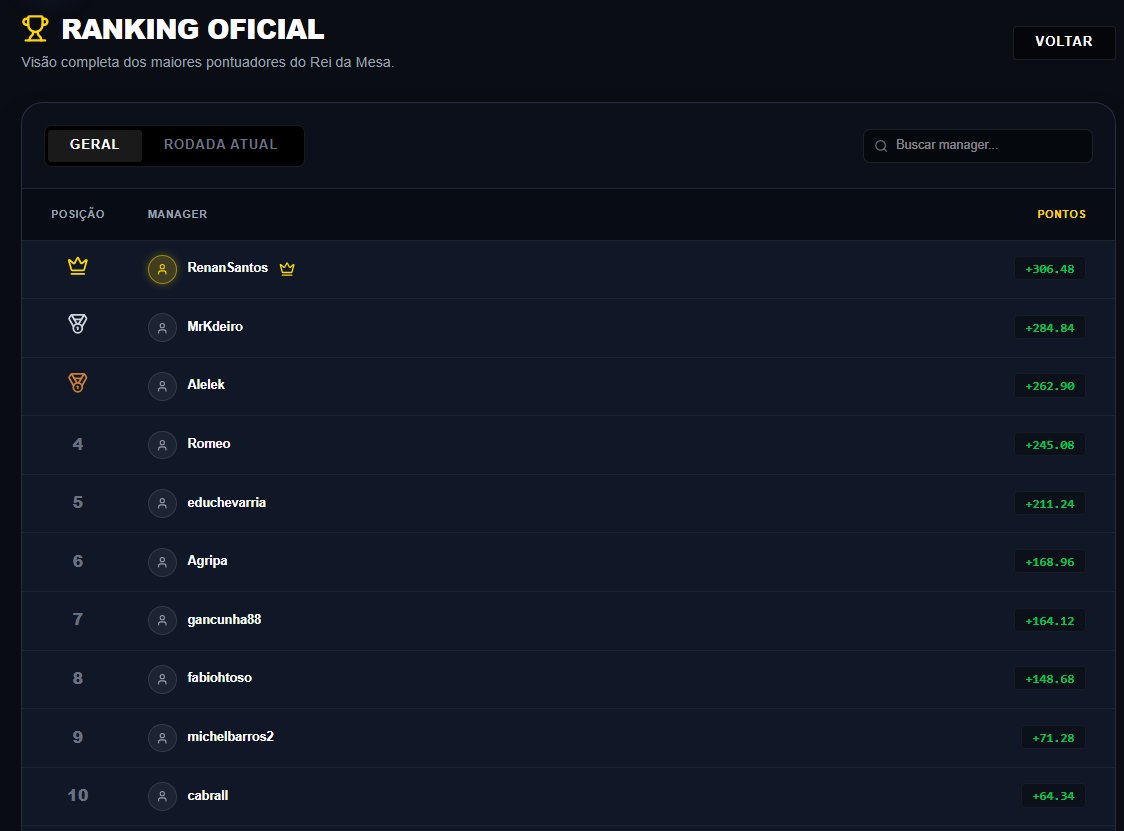This screenshot has height=831, width=1124.
Task: Click the subtitle Visão completa dos maiores pontuadores
Action: (208, 62)
